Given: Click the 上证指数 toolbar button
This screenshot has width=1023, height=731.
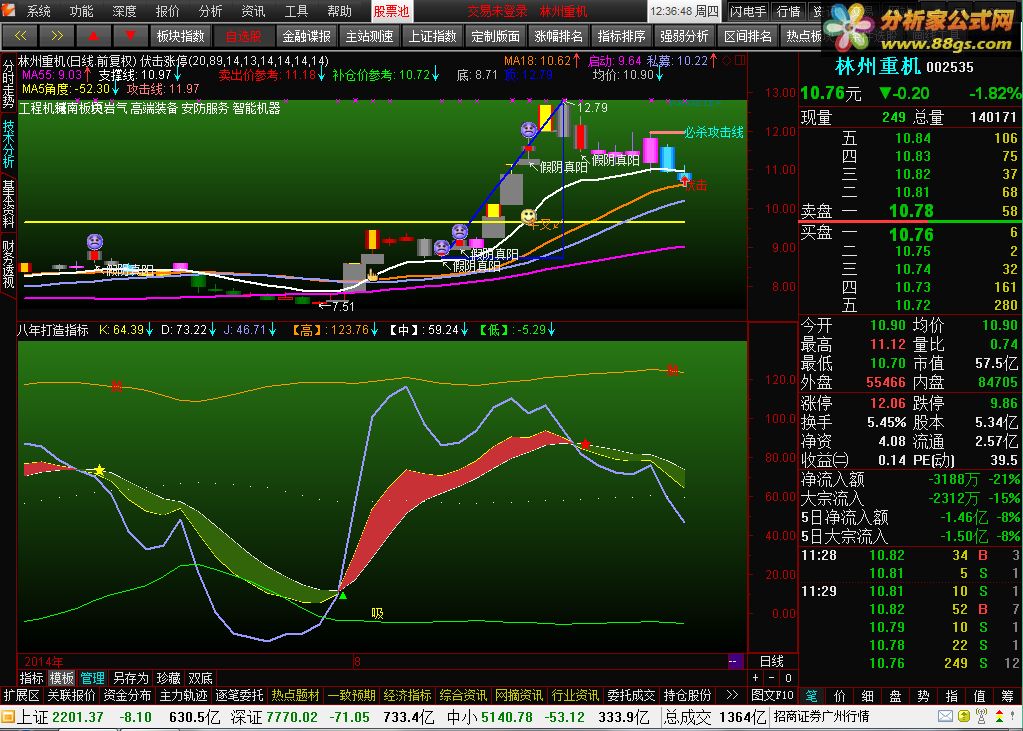Looking at the screenshot, I should coord(433,36).
